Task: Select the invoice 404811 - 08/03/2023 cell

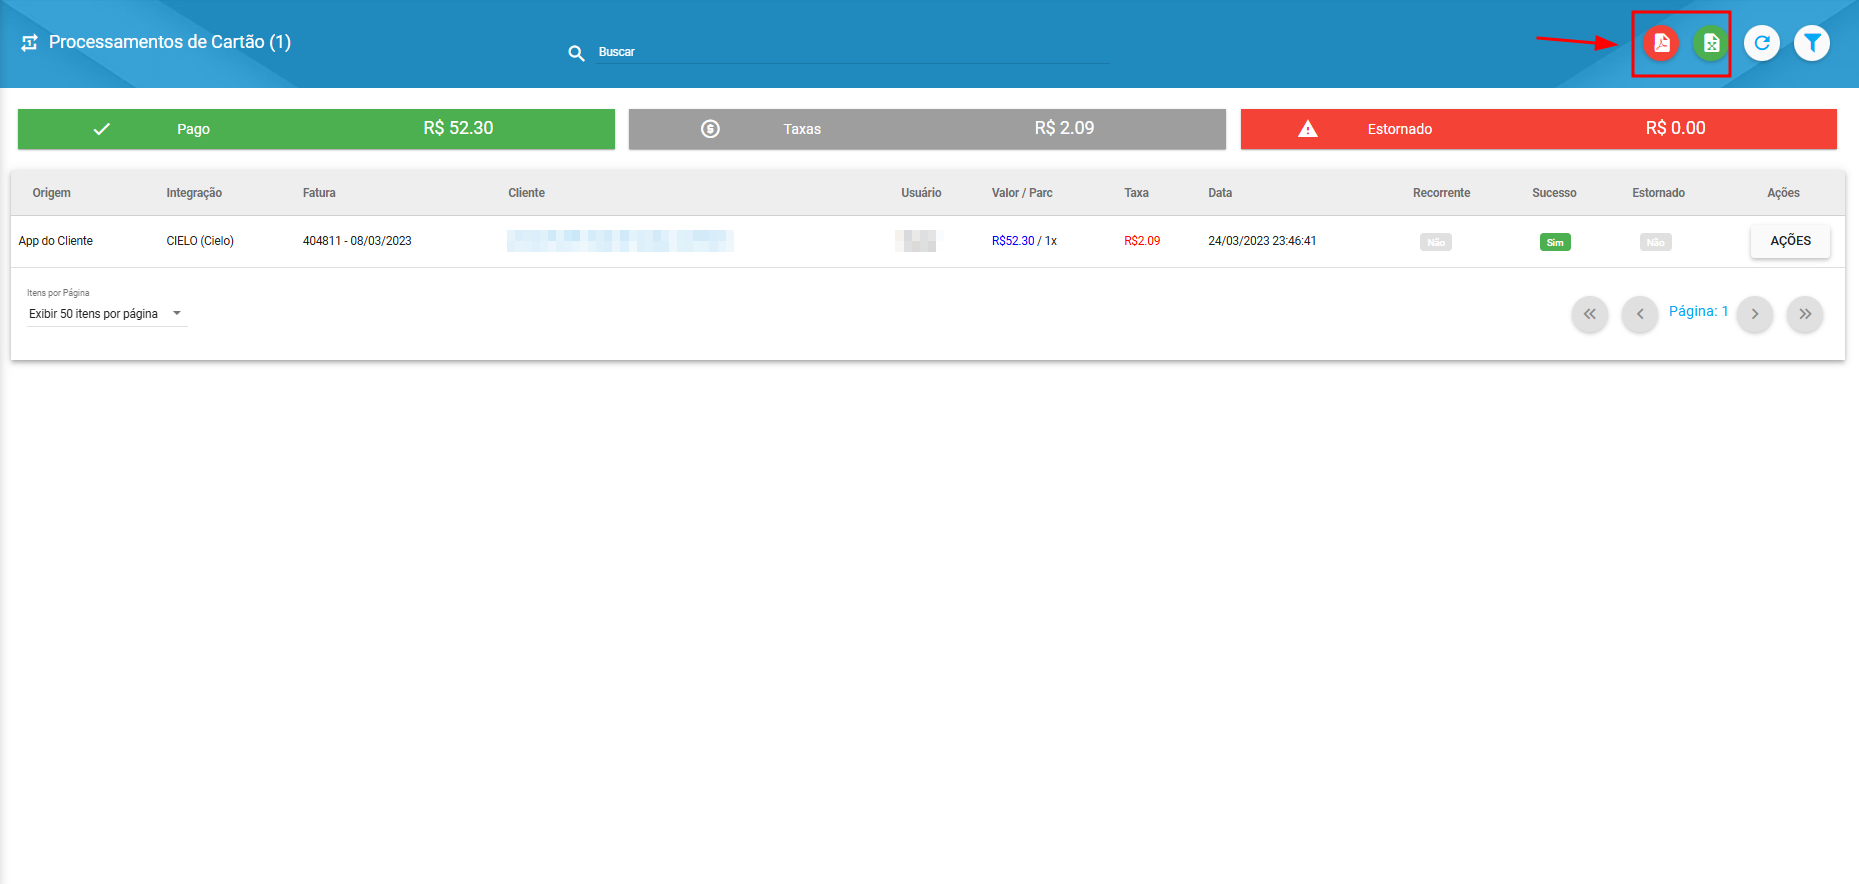Action: (357, 241)
